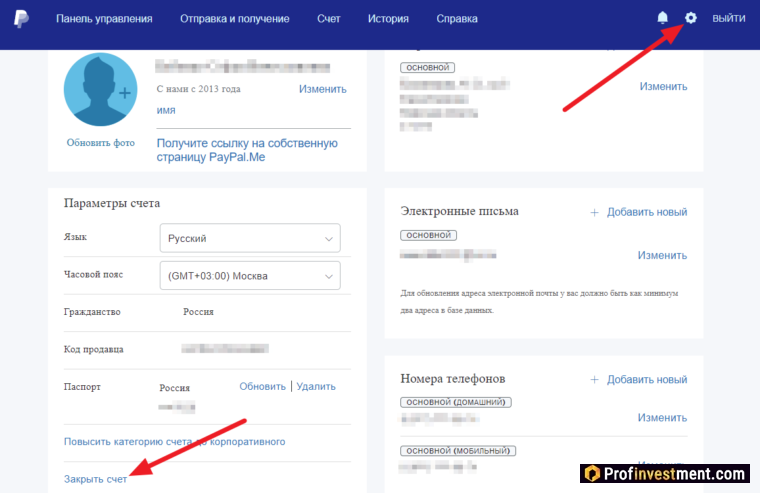Click Изменить for the primary email

tap(662, 255)
